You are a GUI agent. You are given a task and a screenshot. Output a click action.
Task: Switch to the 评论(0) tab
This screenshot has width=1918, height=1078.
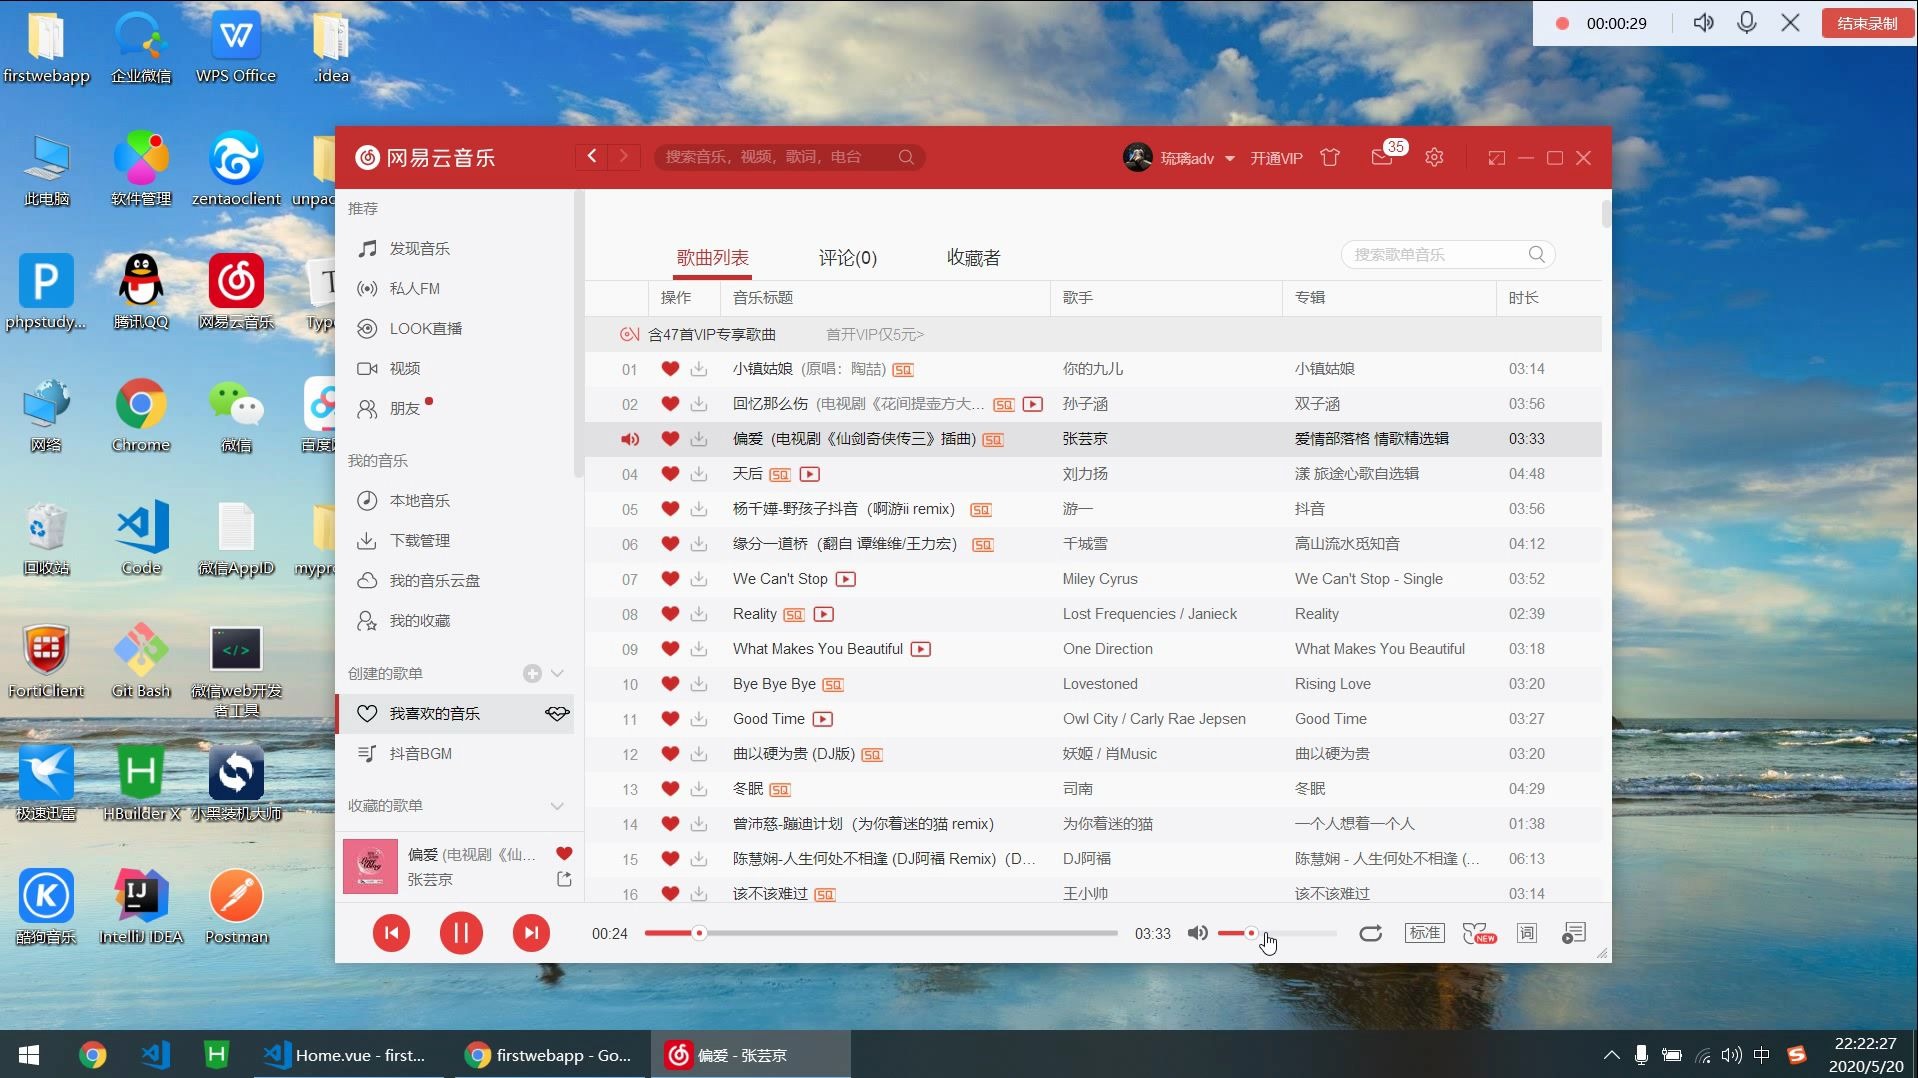pos(847,257)
